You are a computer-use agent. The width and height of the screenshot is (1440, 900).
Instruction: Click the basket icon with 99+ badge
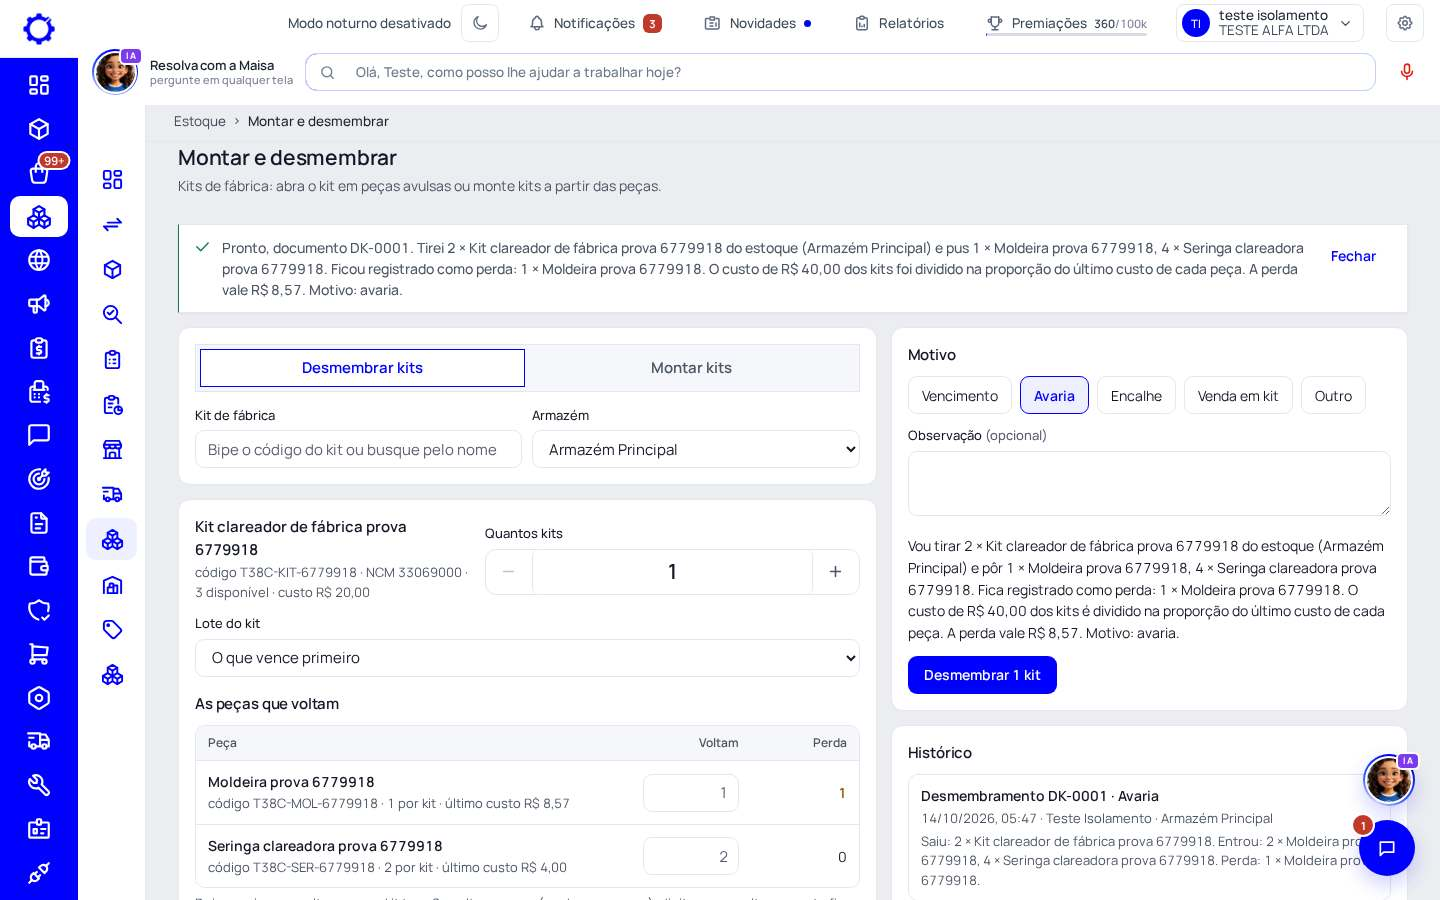tap(39, 173)
